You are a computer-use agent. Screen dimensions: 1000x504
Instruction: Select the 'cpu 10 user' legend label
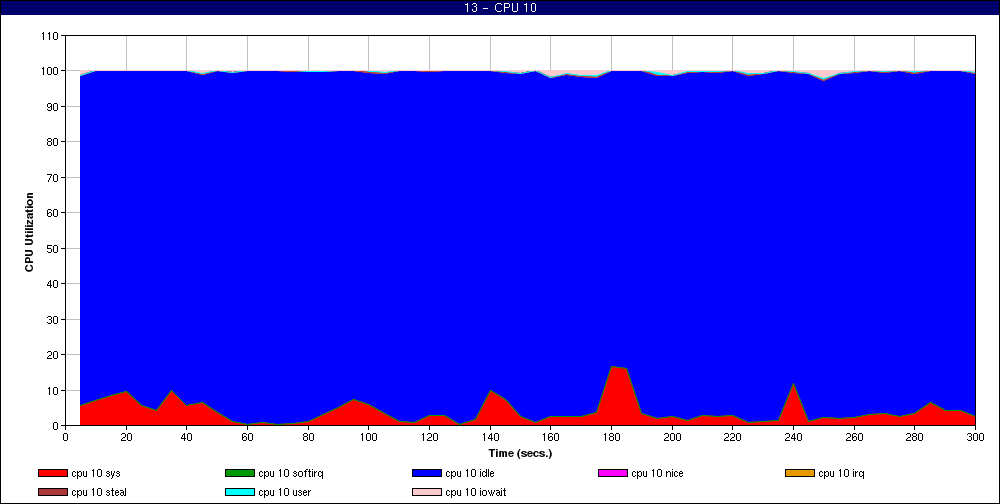coord(284,493)
